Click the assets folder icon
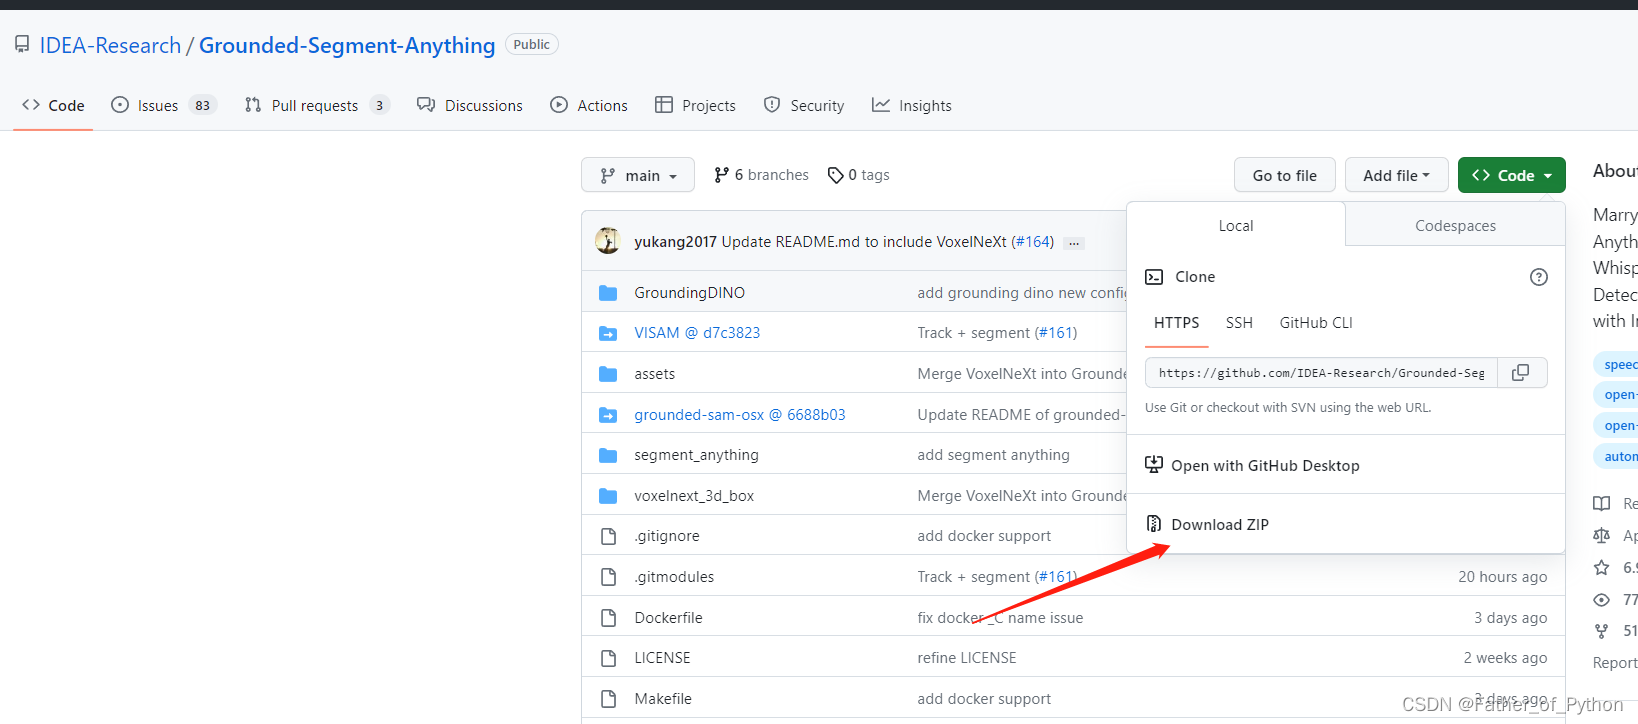Viewport: 1638px width, 724px height. (x=608, y=374)
